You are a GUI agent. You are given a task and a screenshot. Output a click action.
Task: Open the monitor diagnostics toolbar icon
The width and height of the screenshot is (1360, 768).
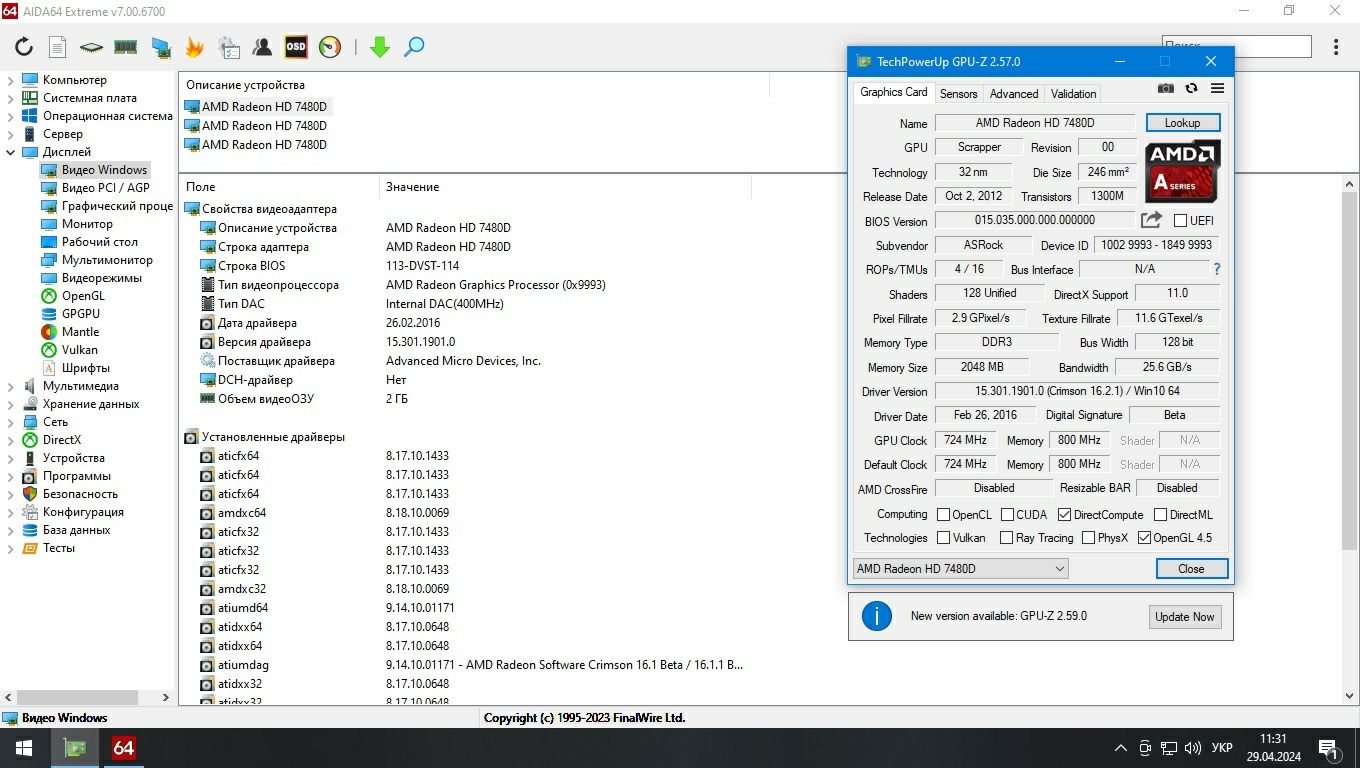pyautogui.click(x=161, y=47)
